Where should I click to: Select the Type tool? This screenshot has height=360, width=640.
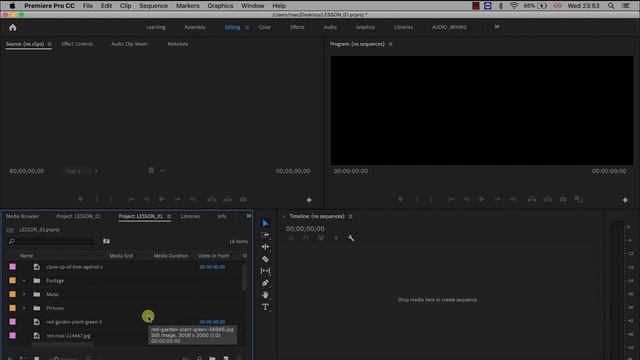click(265, 307)
